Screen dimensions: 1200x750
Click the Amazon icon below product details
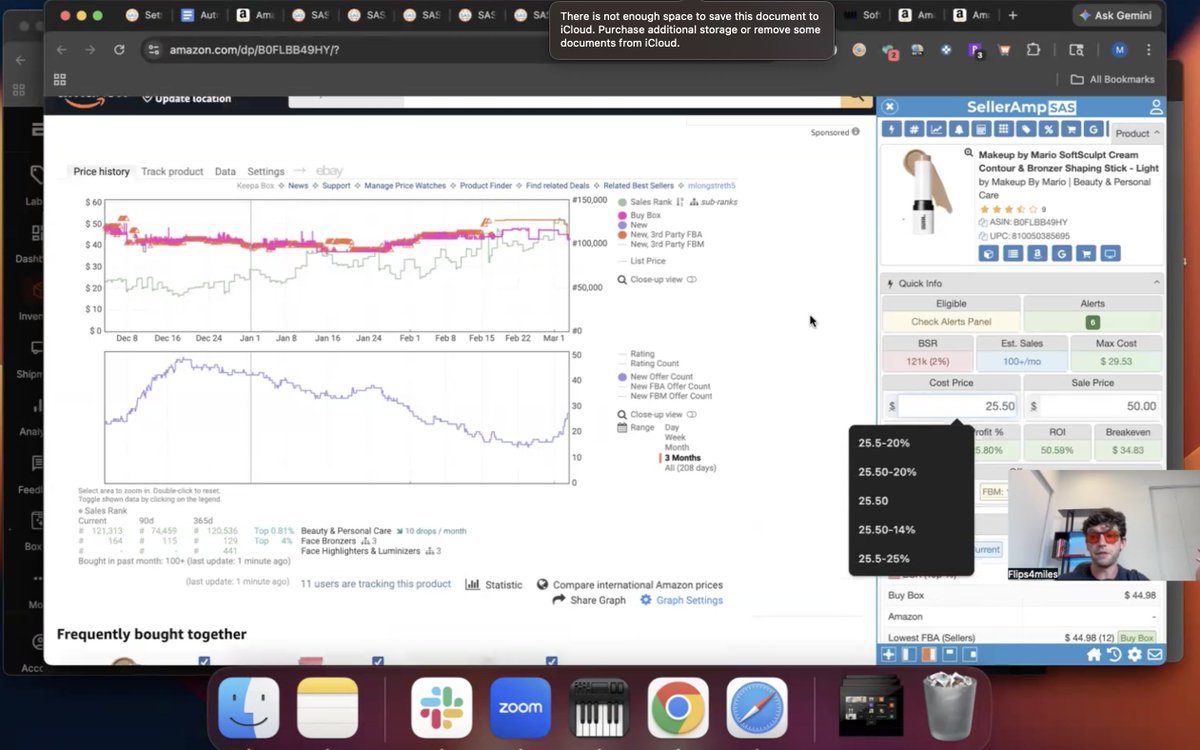point(1037,253)
